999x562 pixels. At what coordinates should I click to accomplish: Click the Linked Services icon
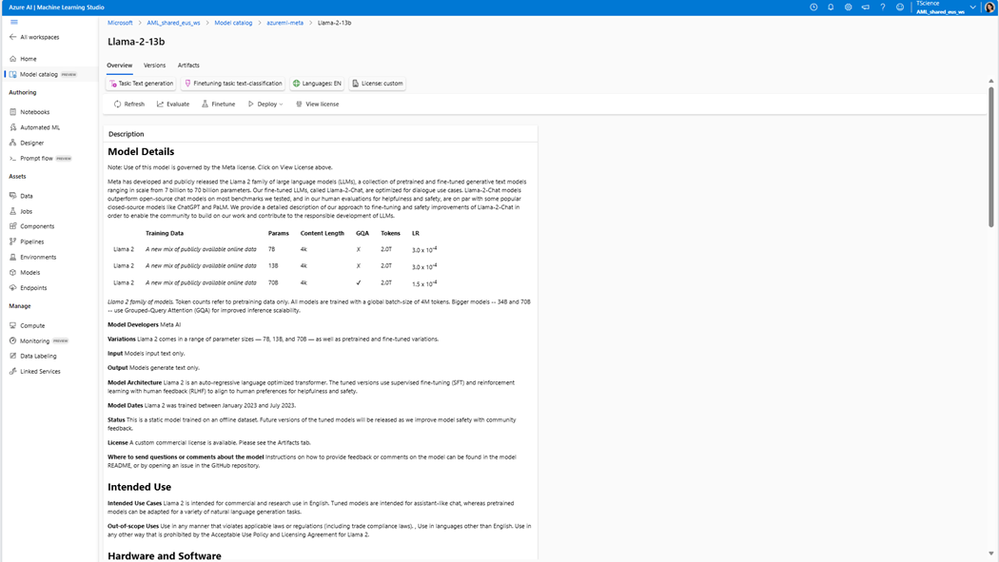tap(13, 371)
